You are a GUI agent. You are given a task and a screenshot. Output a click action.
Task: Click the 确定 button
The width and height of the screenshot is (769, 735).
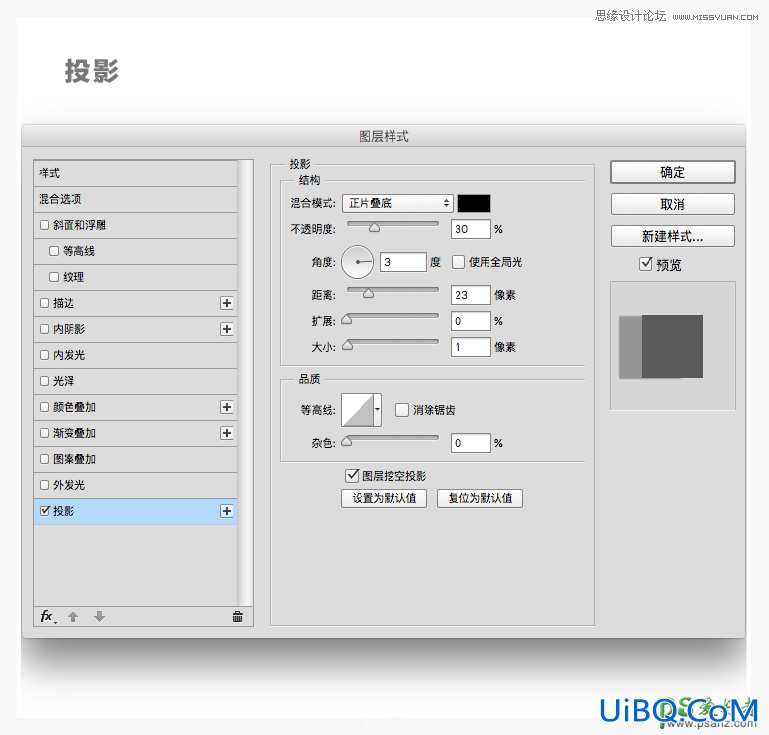click(672, 172)
